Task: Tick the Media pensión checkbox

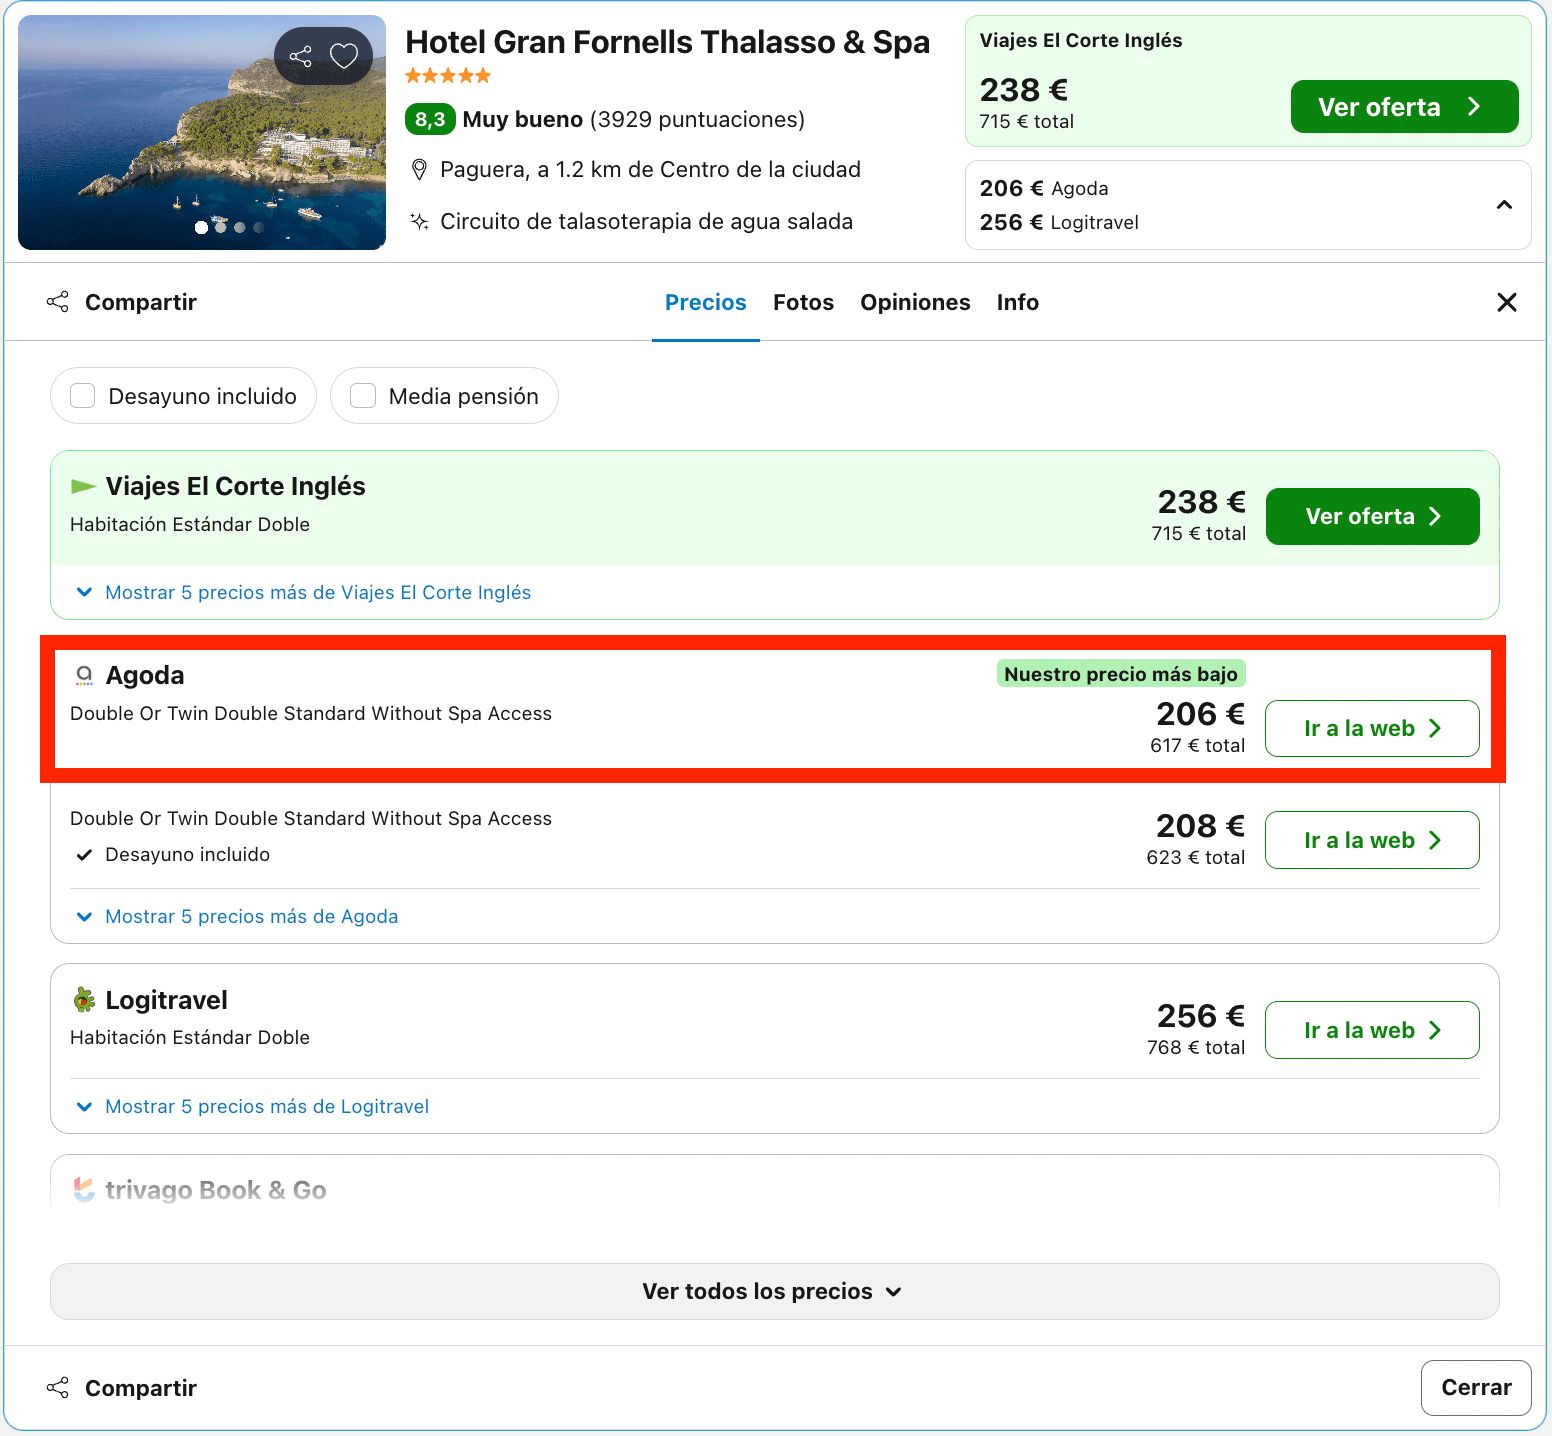Action: [363, 396]
